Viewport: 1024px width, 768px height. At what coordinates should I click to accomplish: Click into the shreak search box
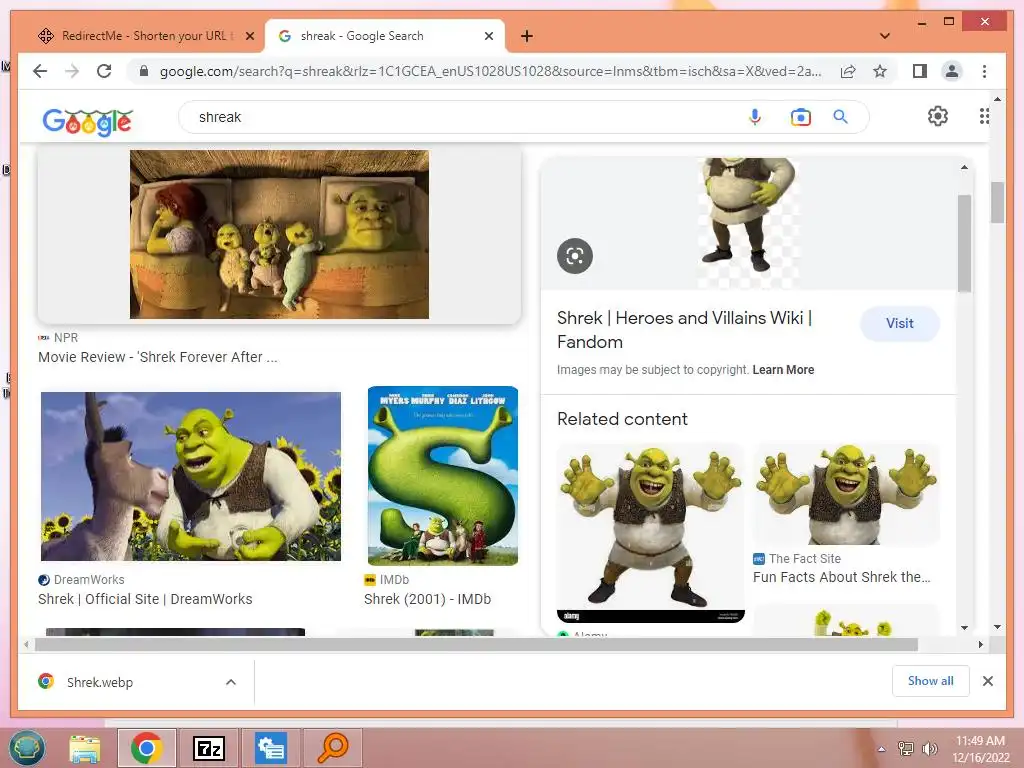(457, 117)
